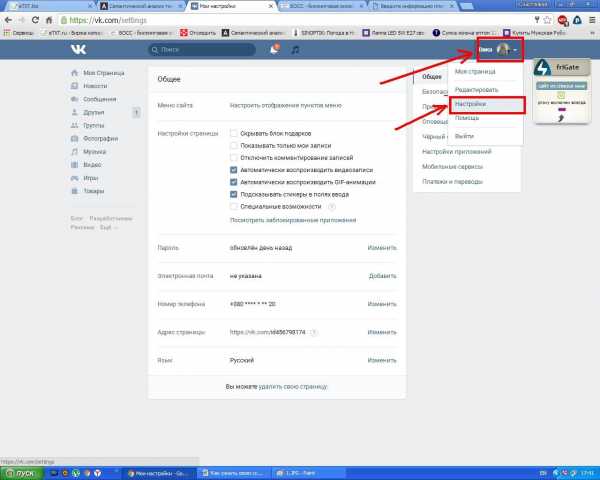Image resolution: width=600 pixels, height=480 pixels.
Task: Reload the page with the refresh icon
Action: click(35, 20)
